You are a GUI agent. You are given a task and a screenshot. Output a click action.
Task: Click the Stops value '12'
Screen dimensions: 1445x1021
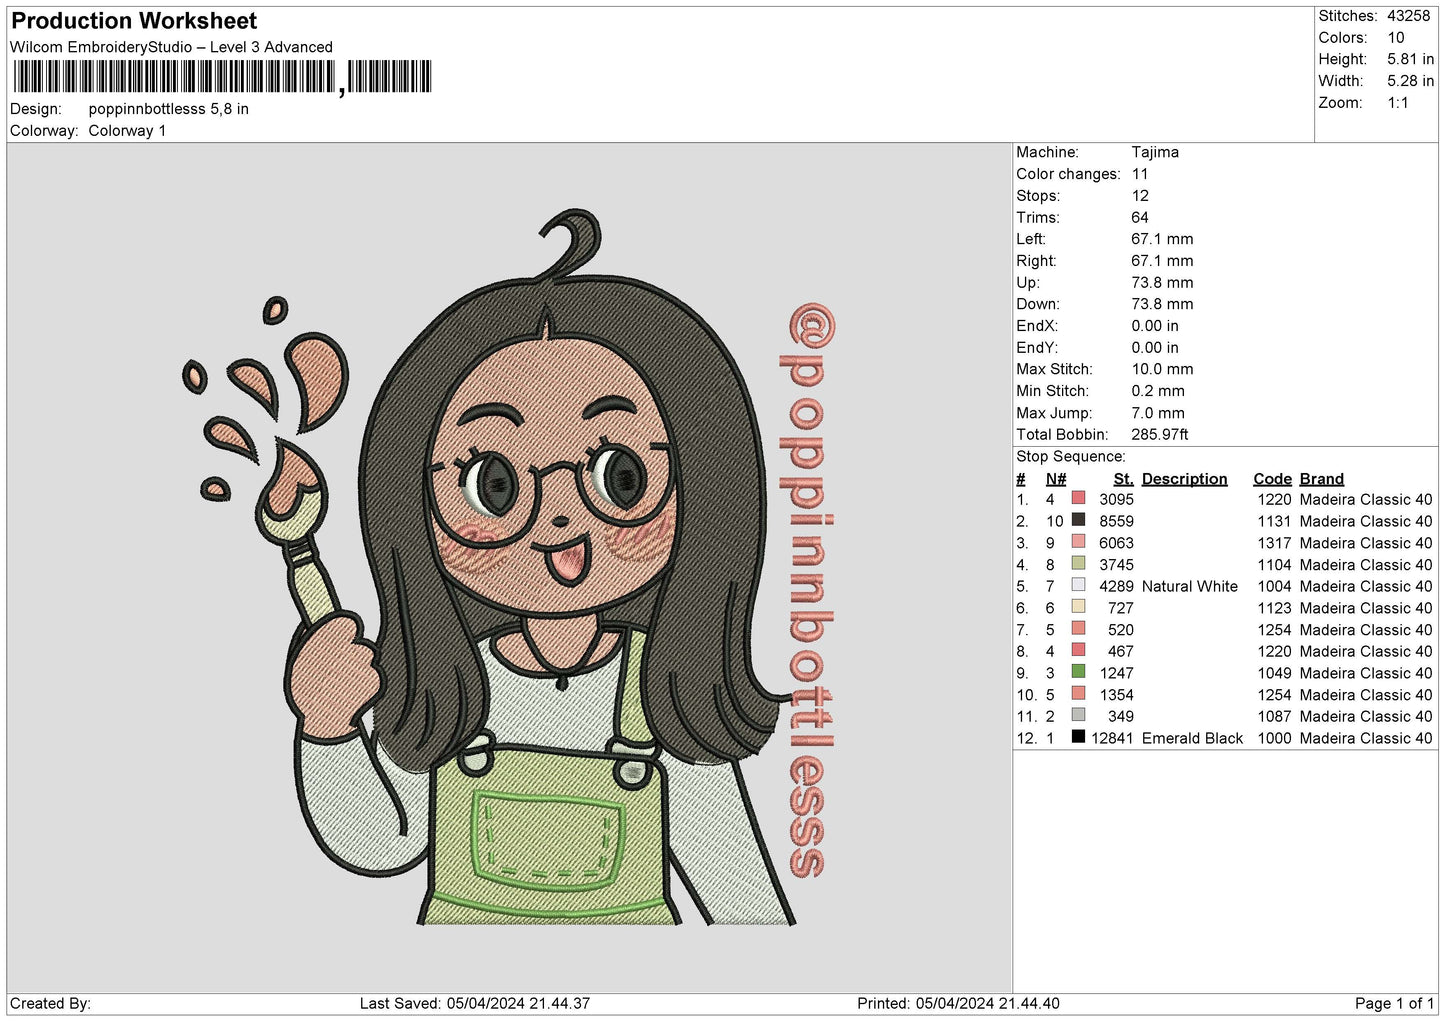coord(1140,196)
